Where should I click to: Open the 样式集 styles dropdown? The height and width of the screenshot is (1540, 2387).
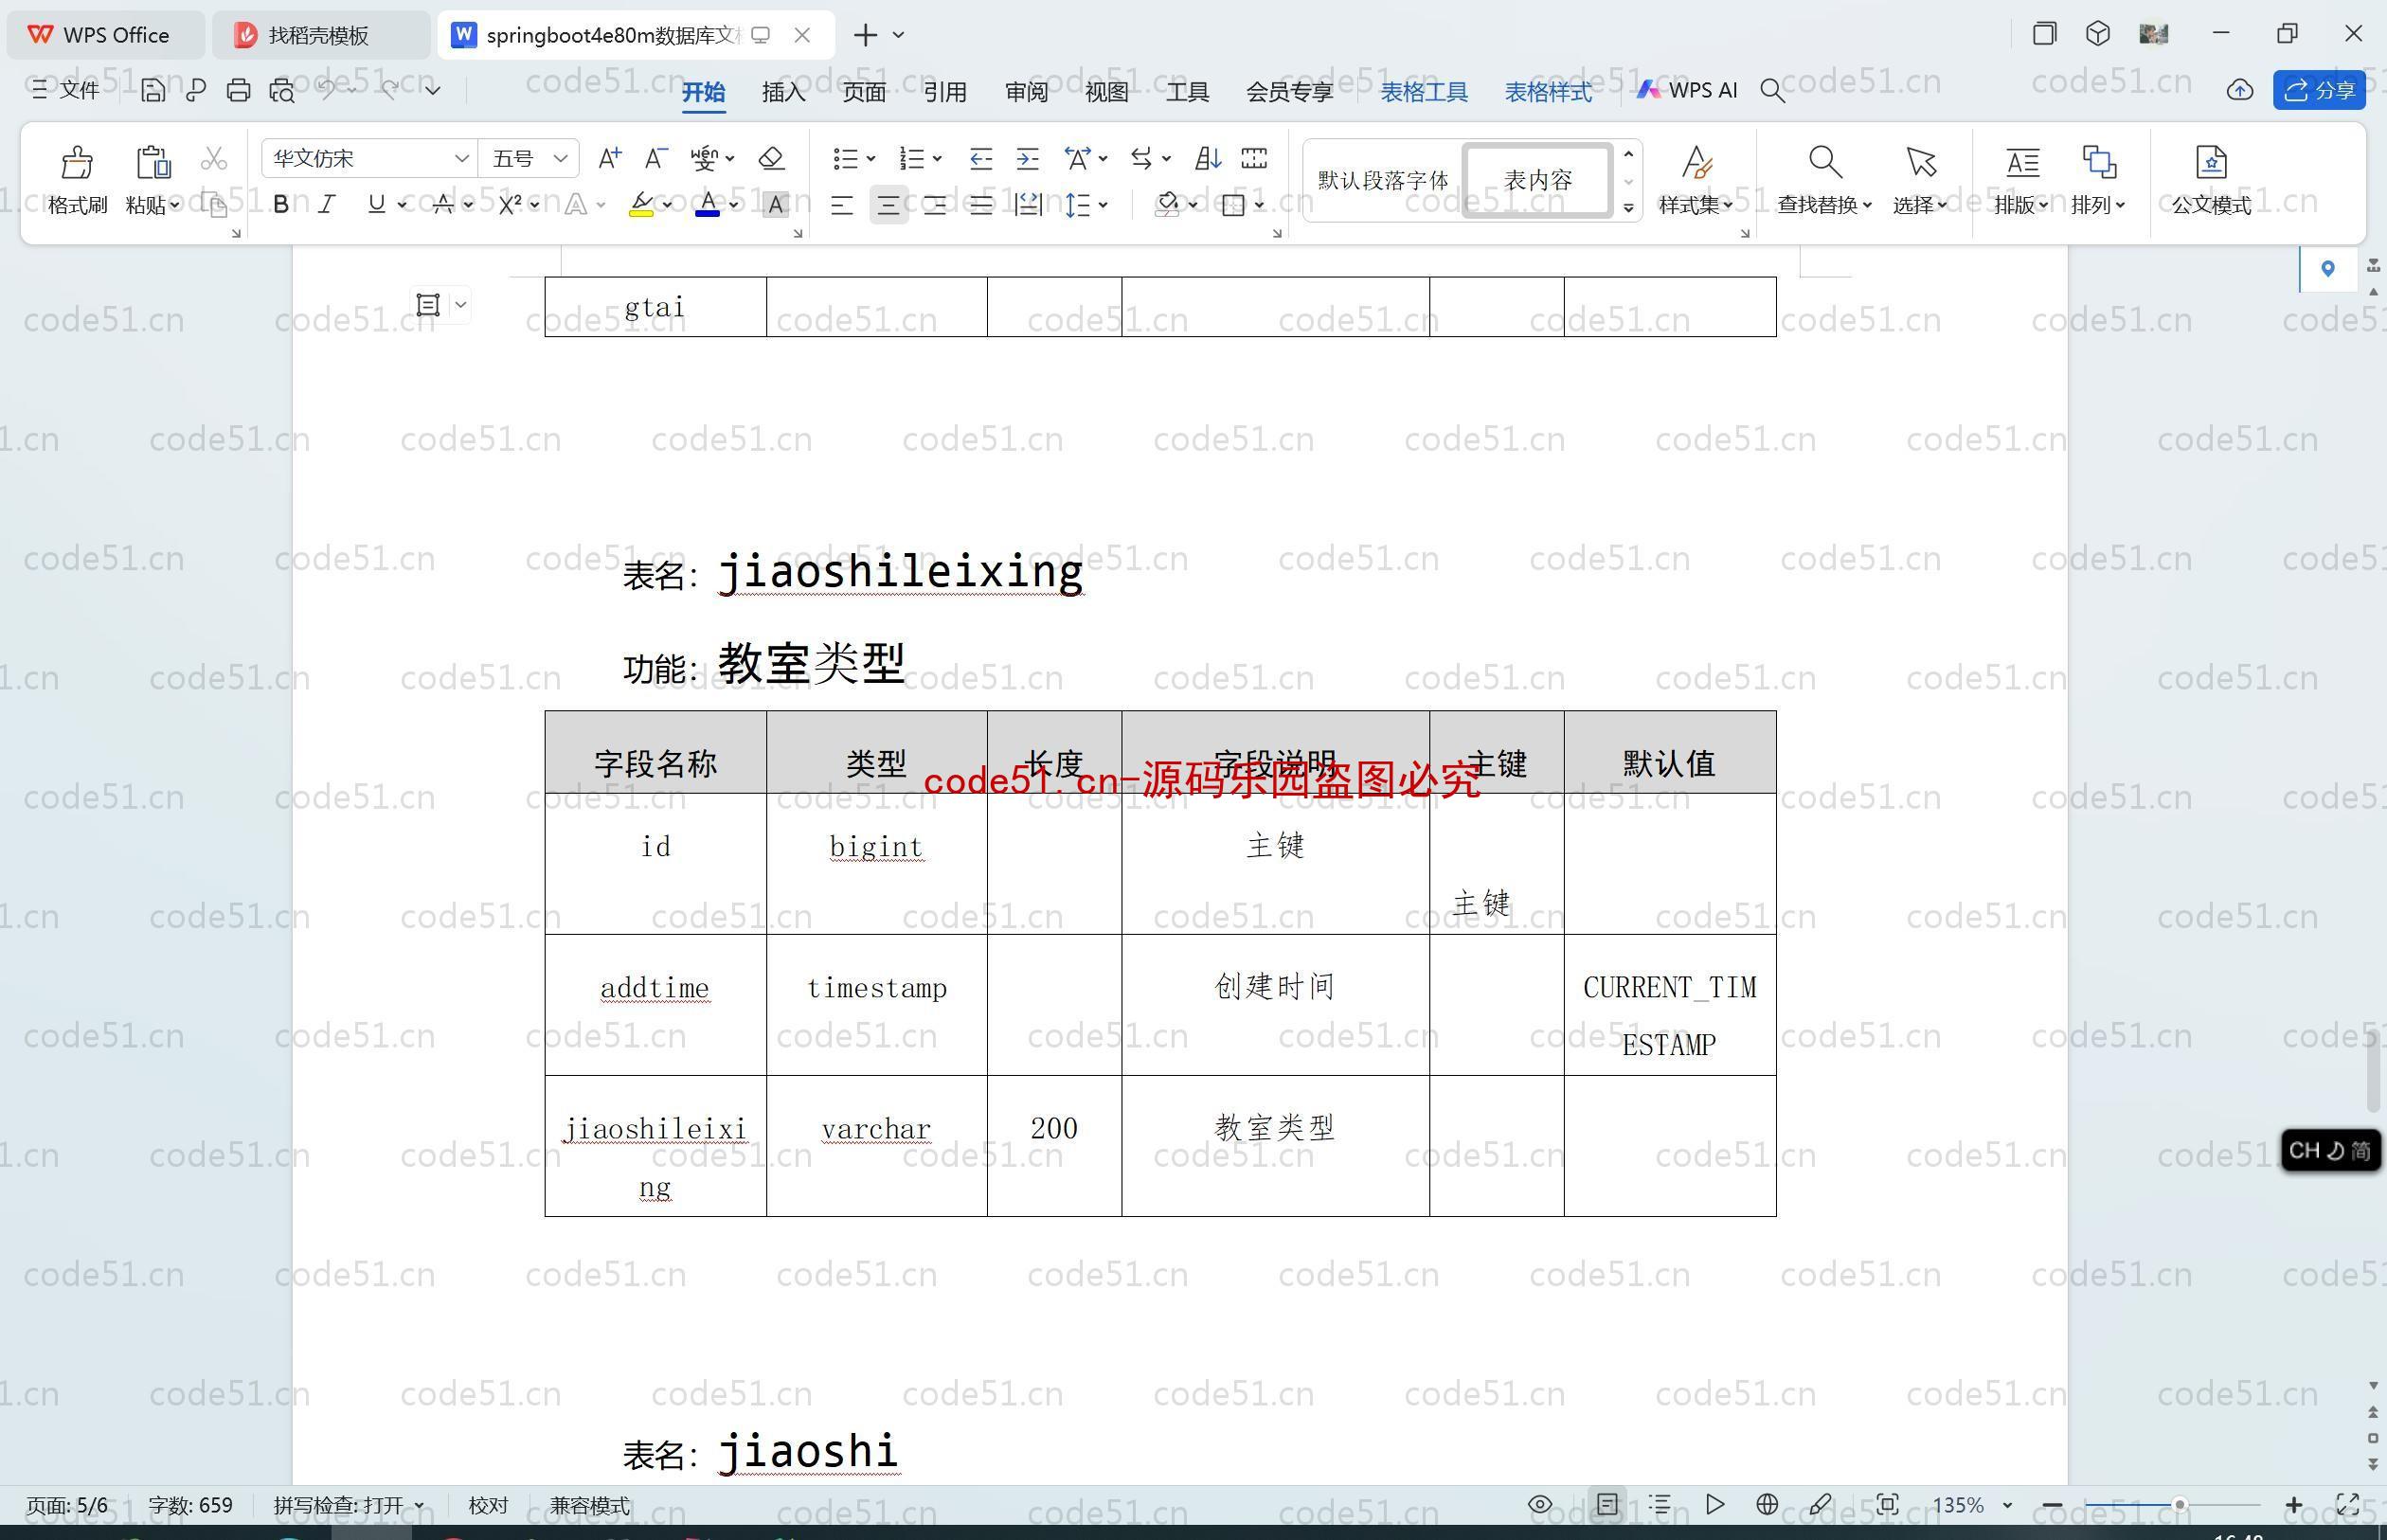1698,207
